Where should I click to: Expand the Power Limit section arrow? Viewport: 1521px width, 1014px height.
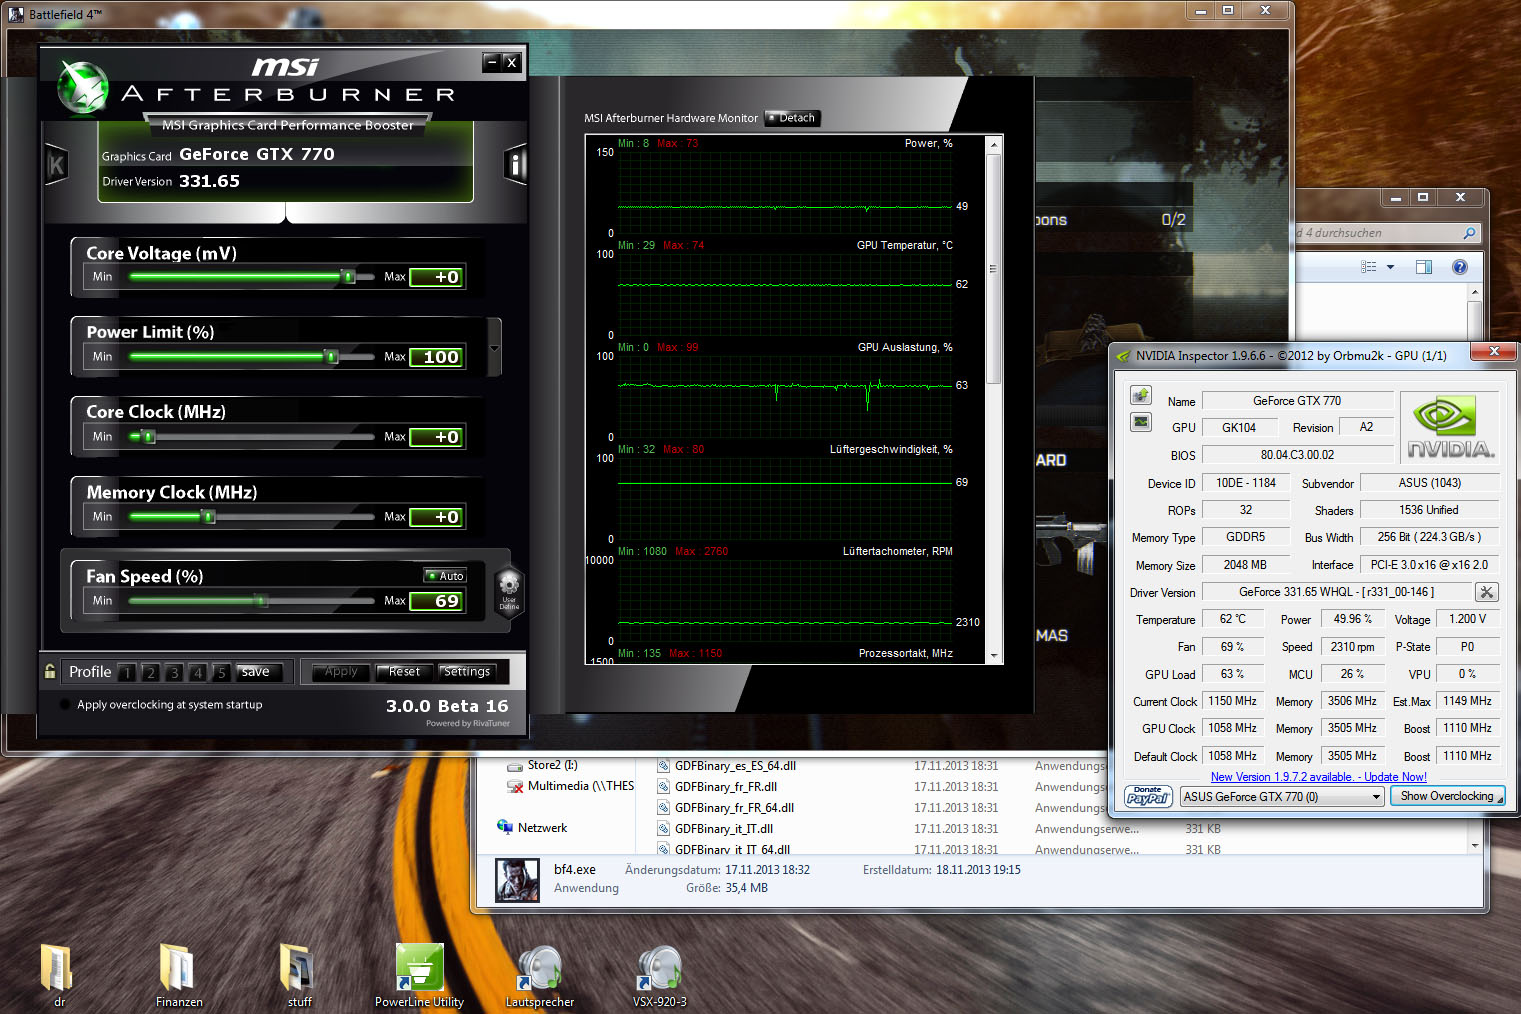coord(494,348)
